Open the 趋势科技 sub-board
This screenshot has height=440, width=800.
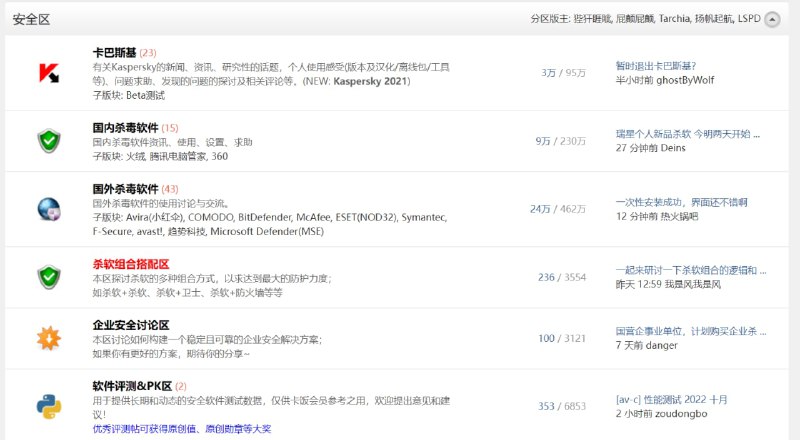click(187, 231)
